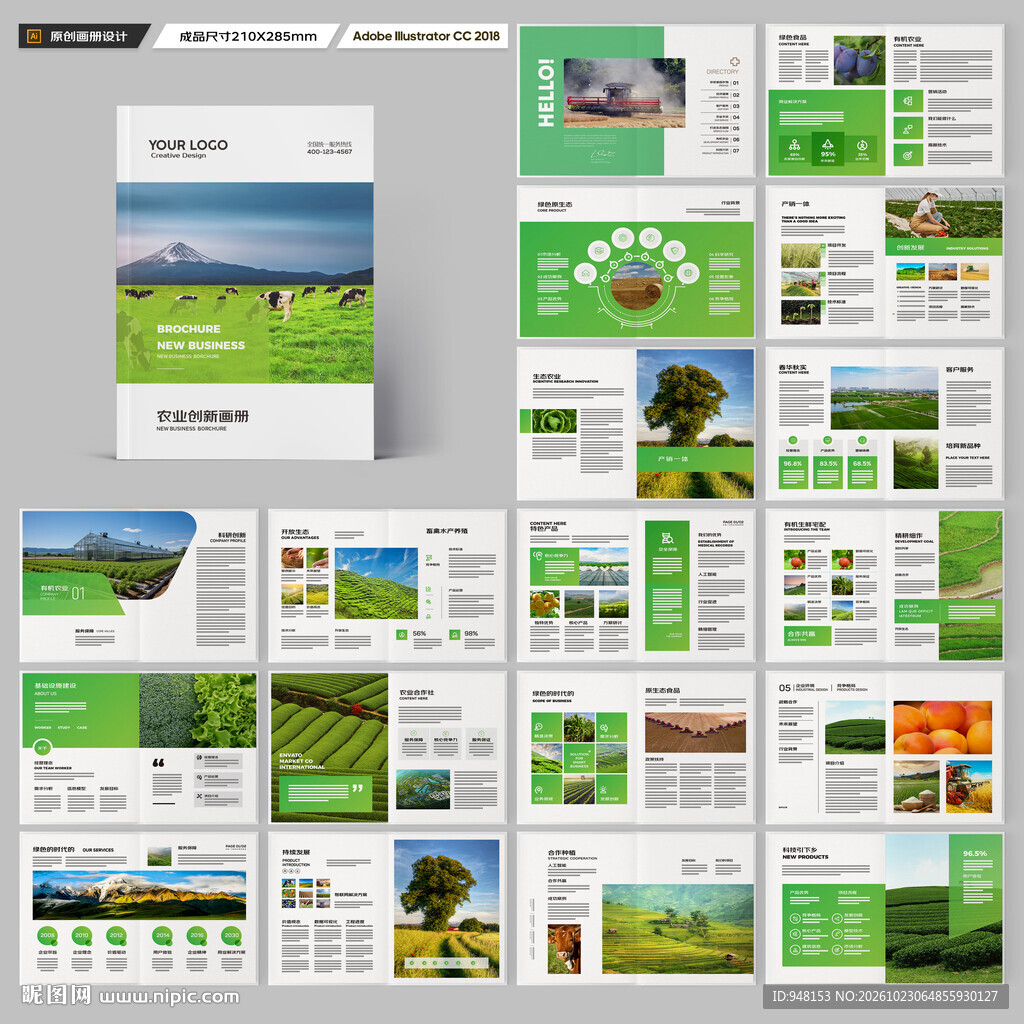1024x1024 pixels.
Task: Click the "ENVATO MARKET CO INTERNATIONAL" text
Action: [302, 761]
